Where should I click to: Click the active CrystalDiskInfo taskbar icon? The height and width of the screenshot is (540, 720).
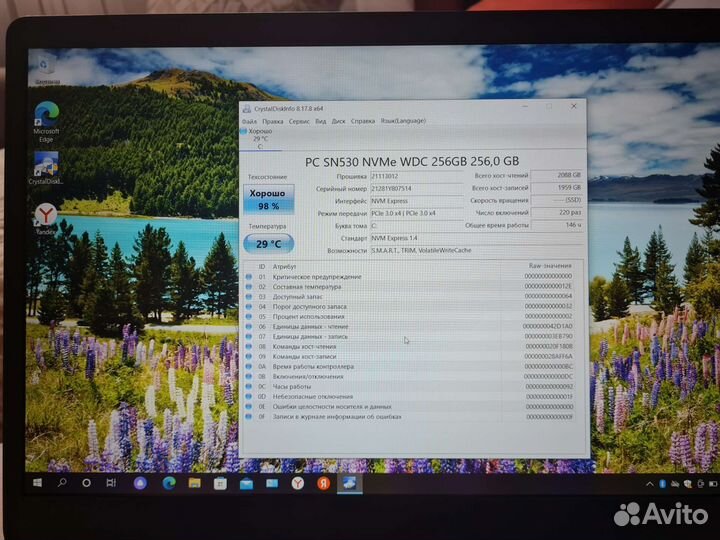click(350, 483)
